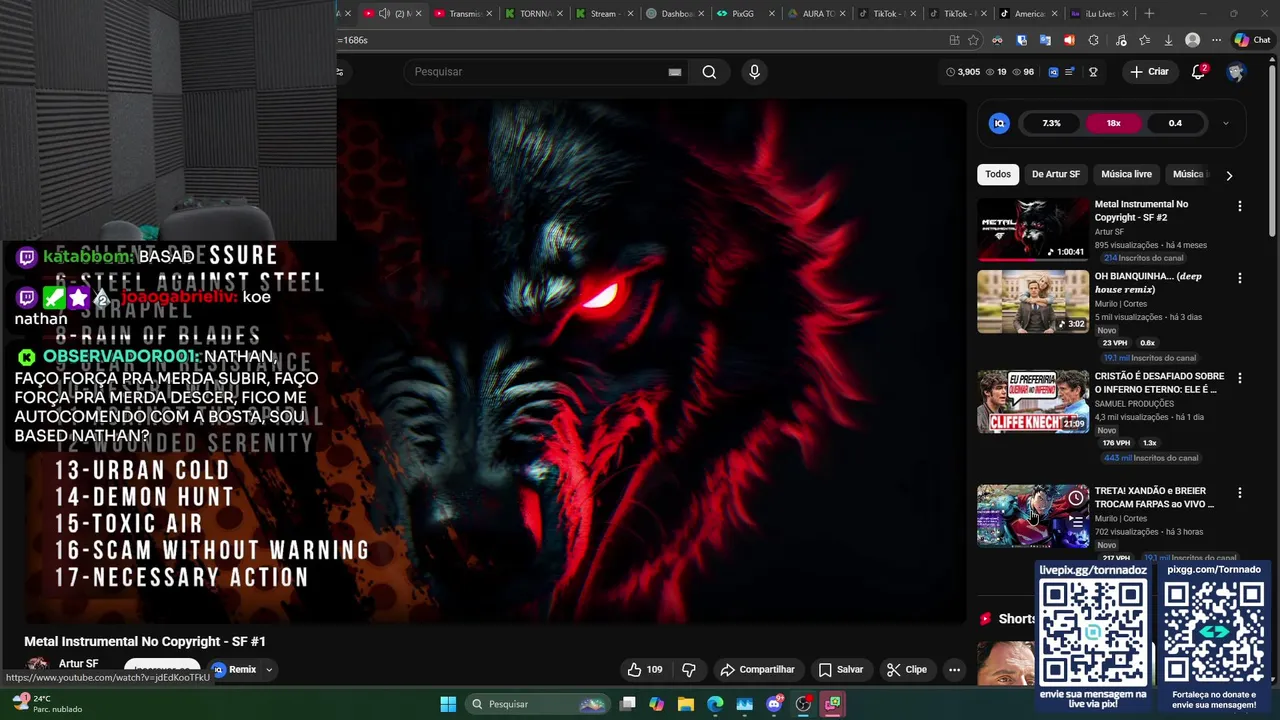1280x720 pixels.
Task: Switch to the iLu Lives browser tab
Action: [x=1099, y=14]
